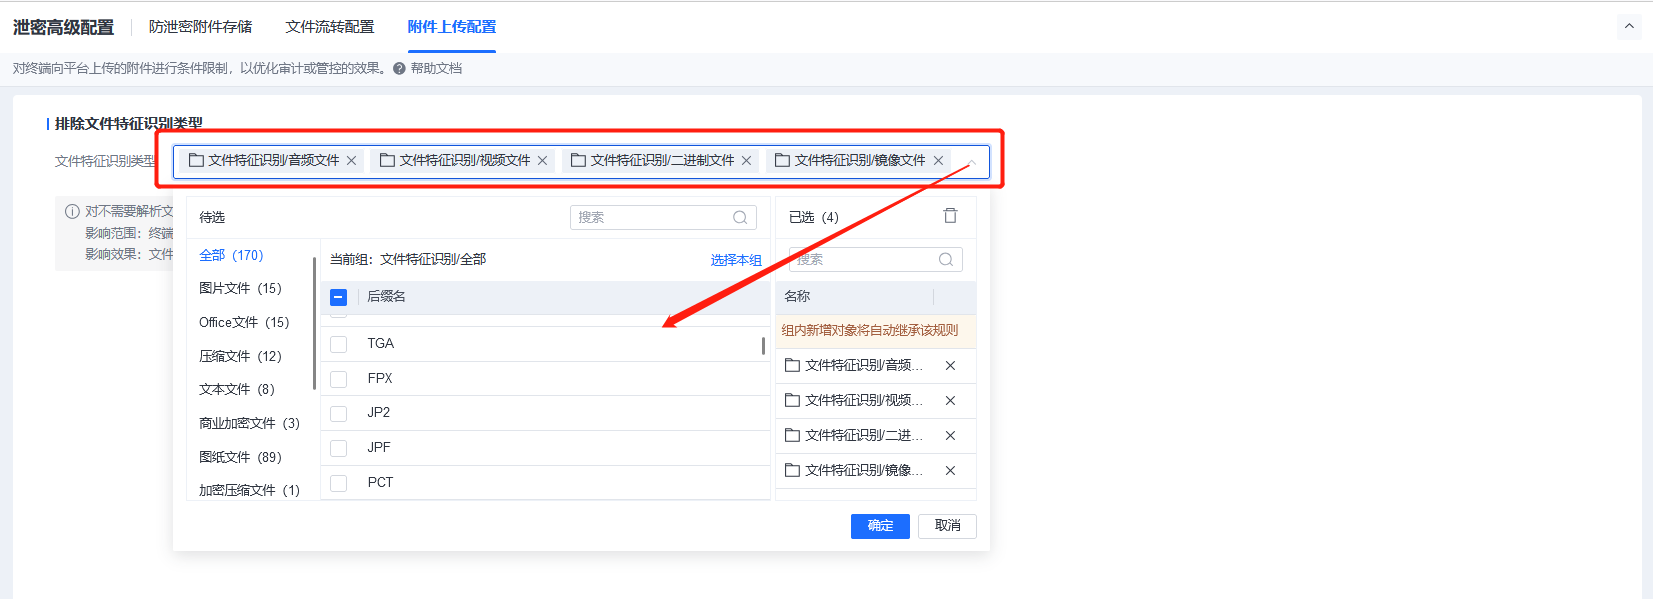Click trash icon to clear selected items
This screenshot has height=599, width=1653.
[x=950, y=216]
